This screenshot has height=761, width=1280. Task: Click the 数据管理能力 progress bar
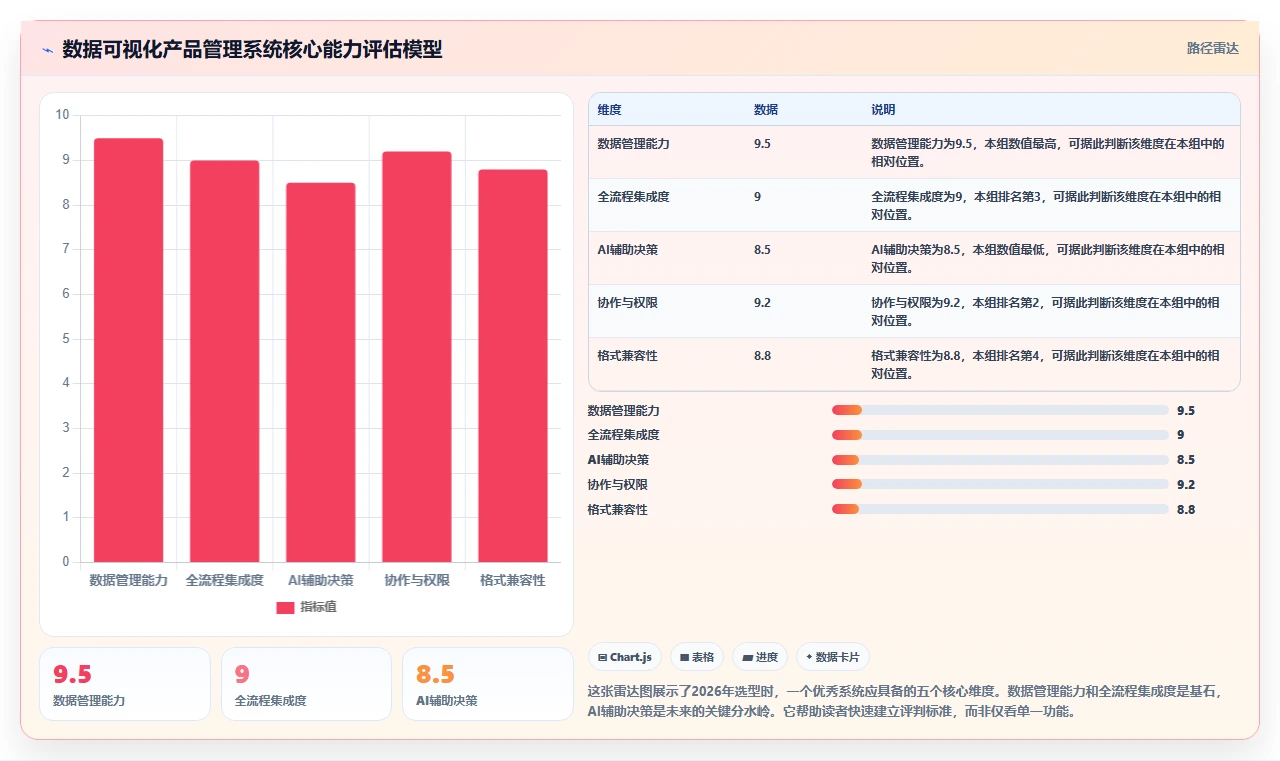(x=1000, y=410)
